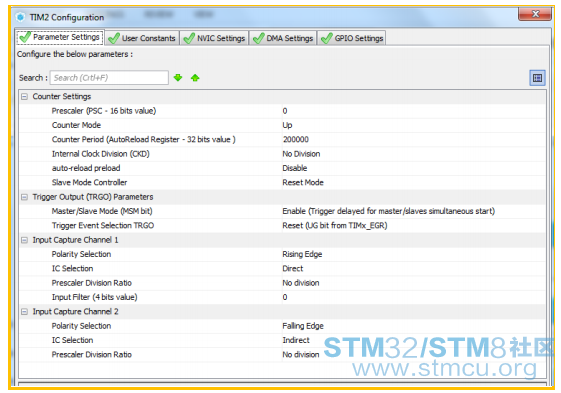Viewport: 561px width, 393px height.
Task: Select the Prescaler Division Ratio label under Channel 1
Action: coord(92,283)
